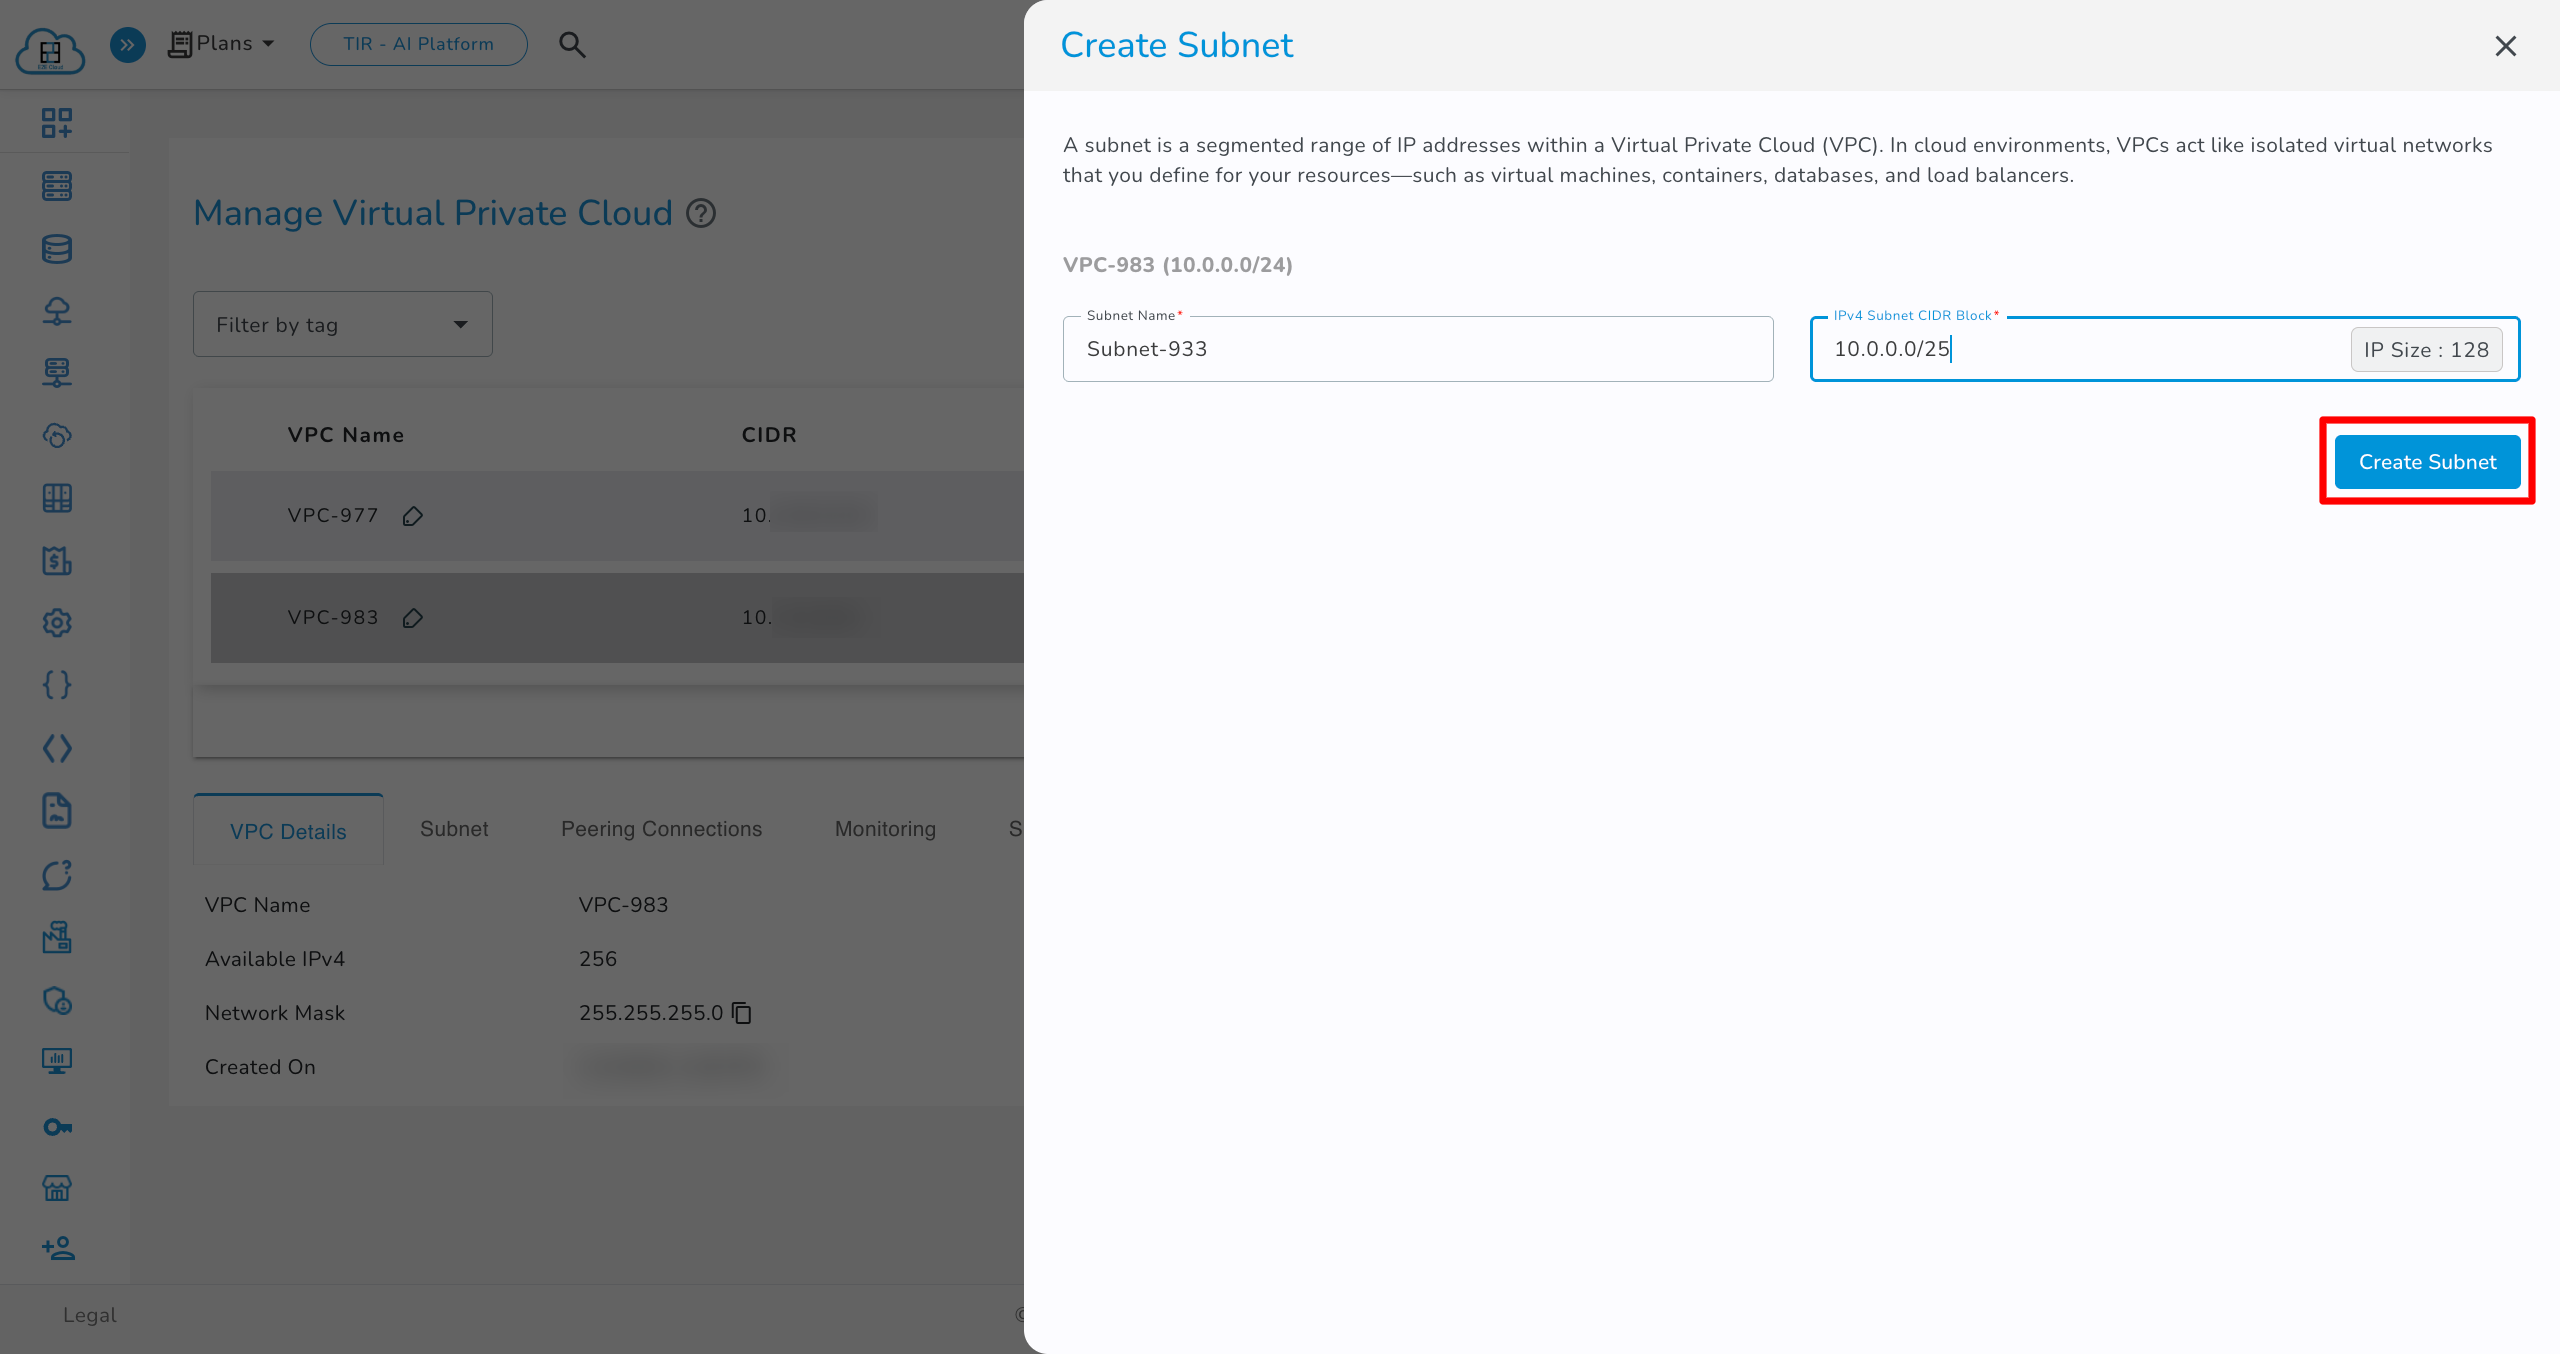
Task: Click the help chat bubble icon
Action: pyautogui.click(x=57, y=875)
